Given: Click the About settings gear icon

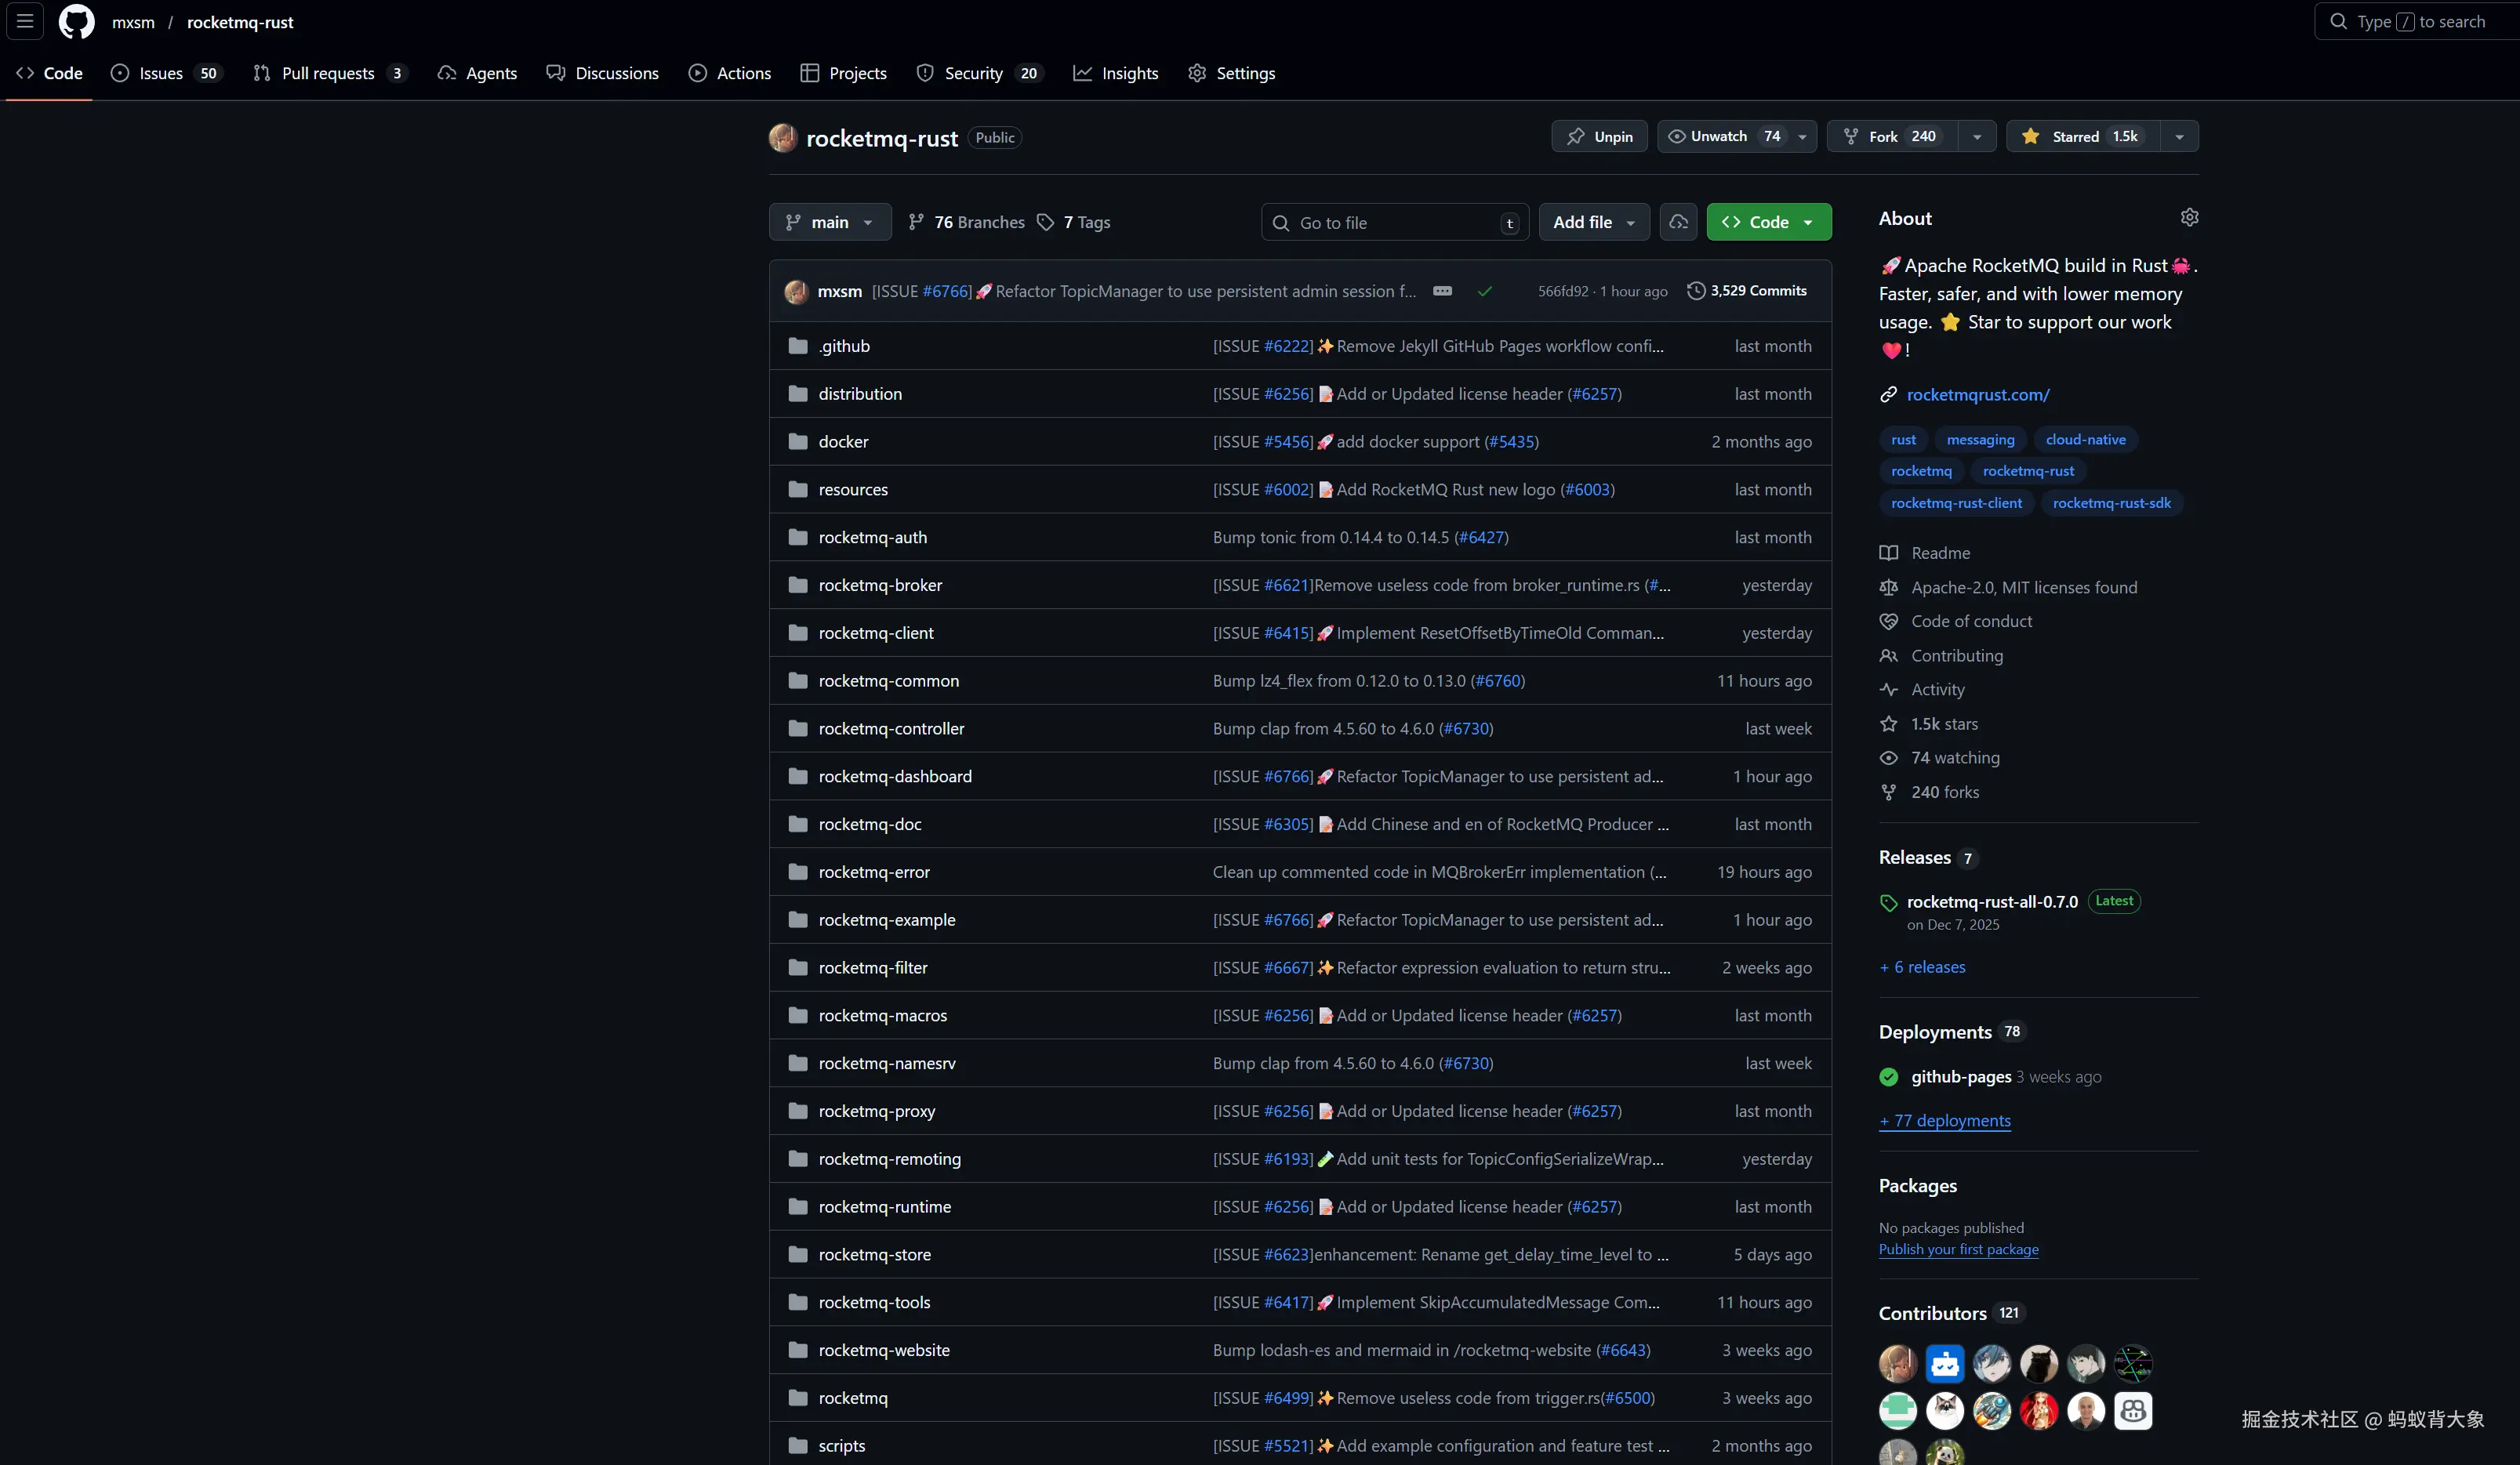Looking at the screenshot, I should (x=2189, y=217).
